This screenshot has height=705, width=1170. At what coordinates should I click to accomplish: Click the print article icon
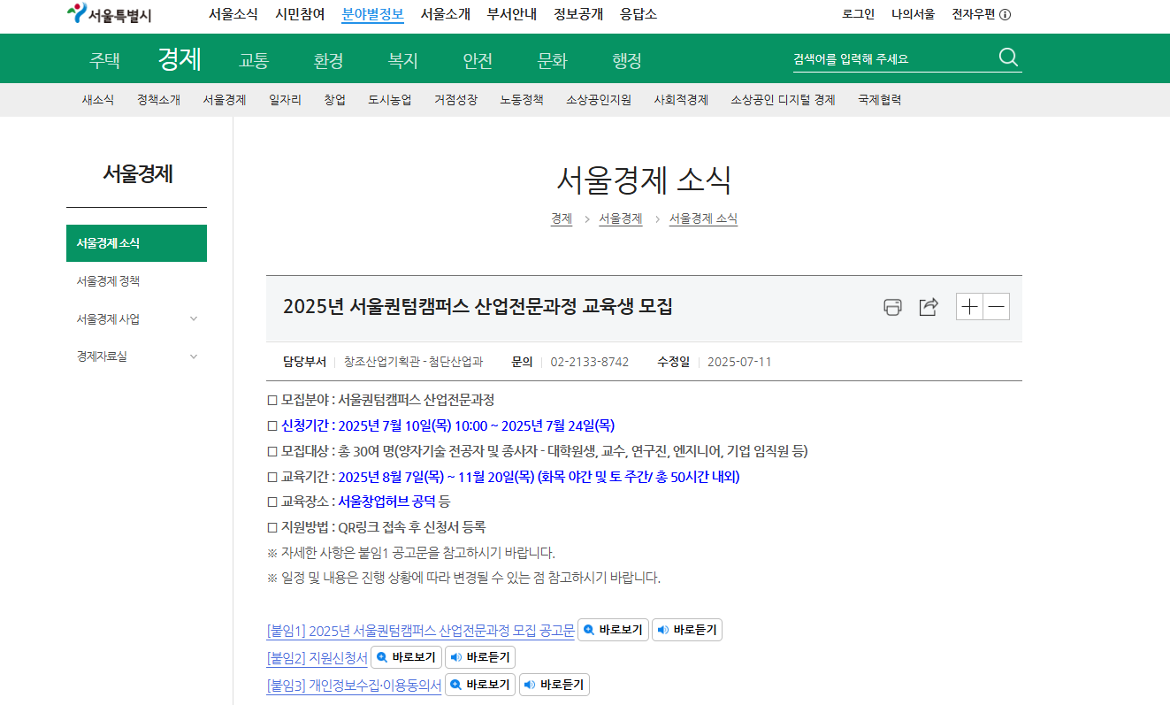[x=891, y=308]
